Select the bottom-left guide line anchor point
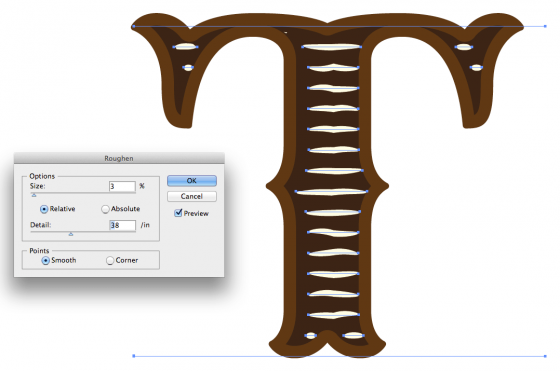 tap(134, 356)
